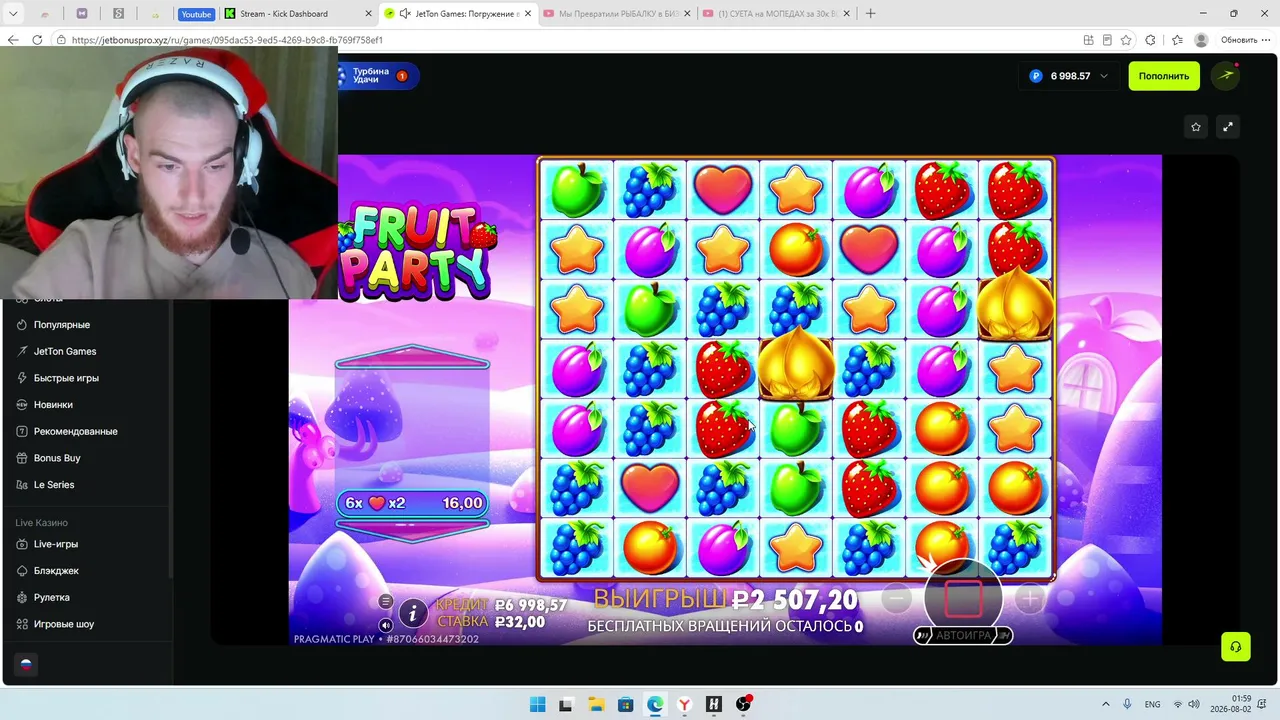Show hidden system tray icons

coord(1105,704)
